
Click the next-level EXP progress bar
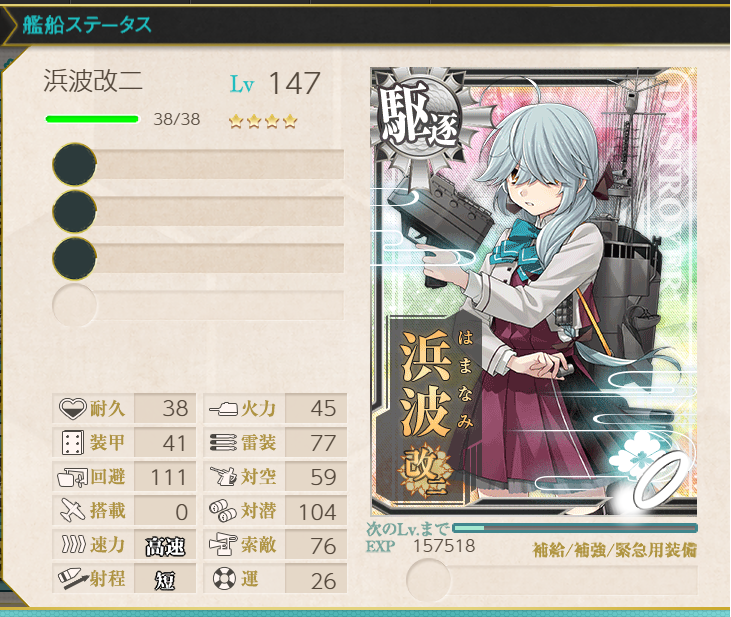575,528
